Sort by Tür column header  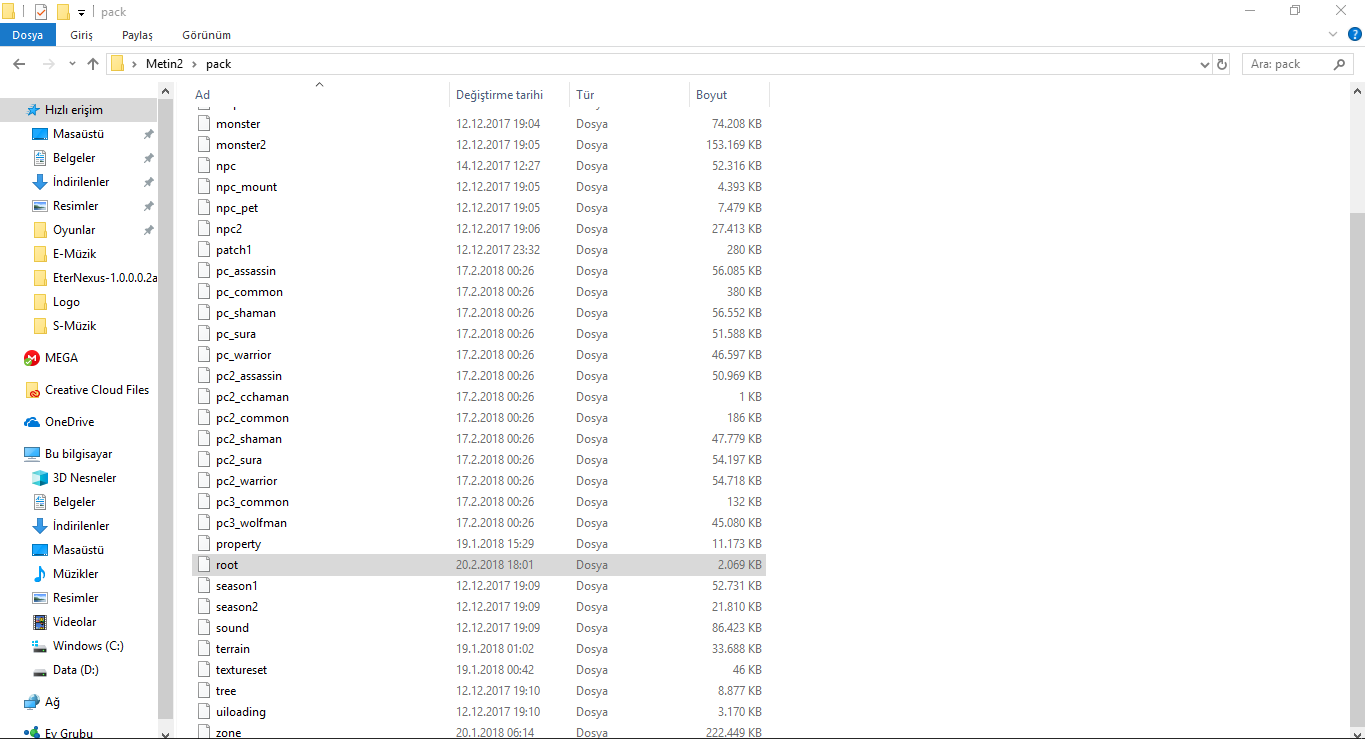coord(629,95)
